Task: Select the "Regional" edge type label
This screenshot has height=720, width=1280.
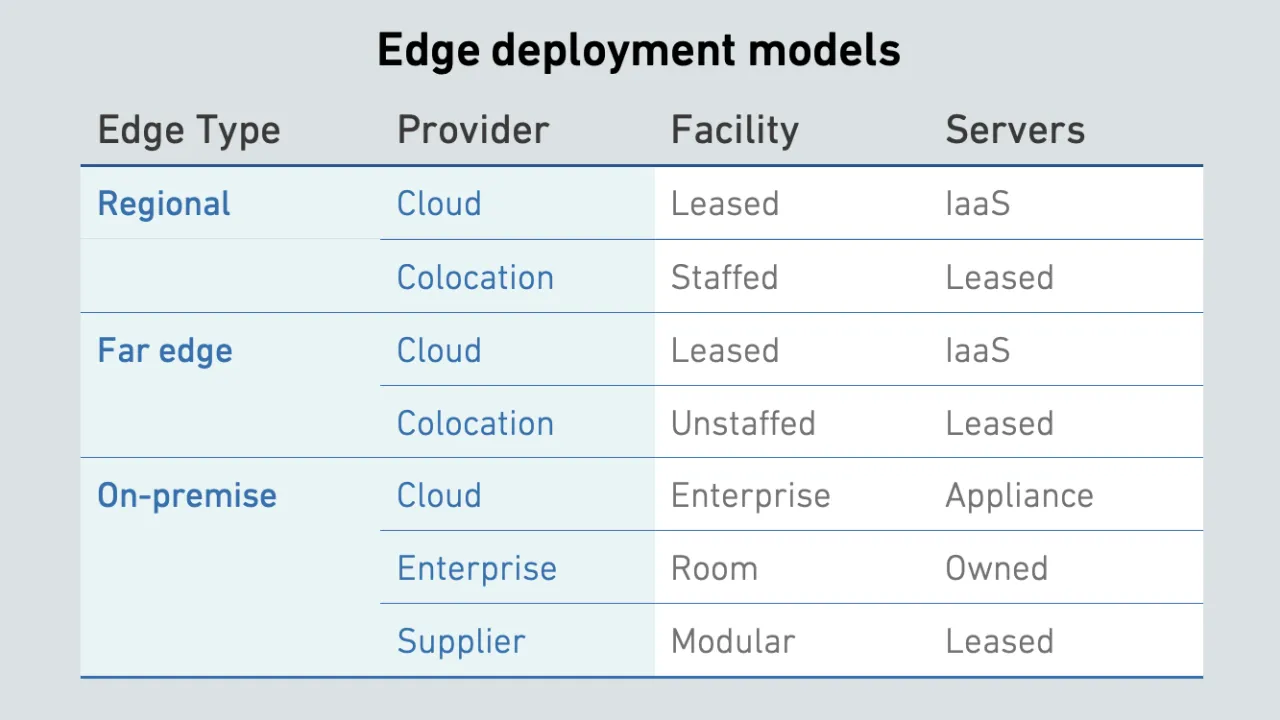Action: click(x=164, y=204)
